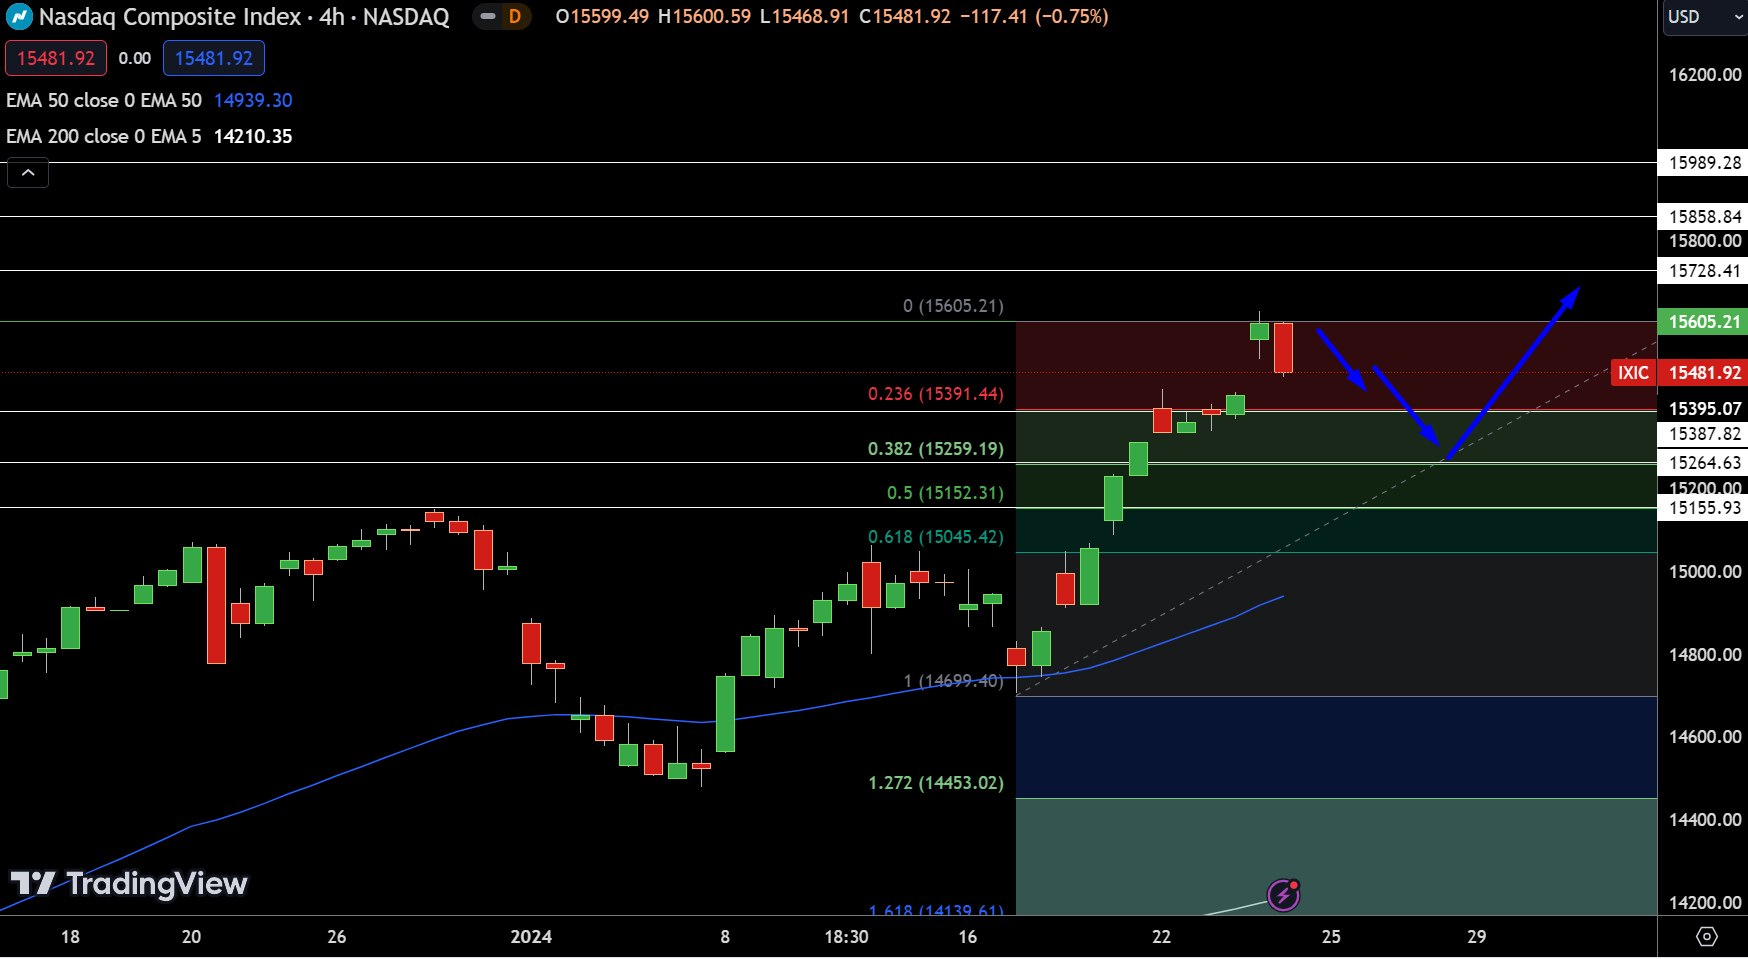The image size is (1748, 959).
Task: Click the 0.00 spread value
Action: click(x=135, y=58)
